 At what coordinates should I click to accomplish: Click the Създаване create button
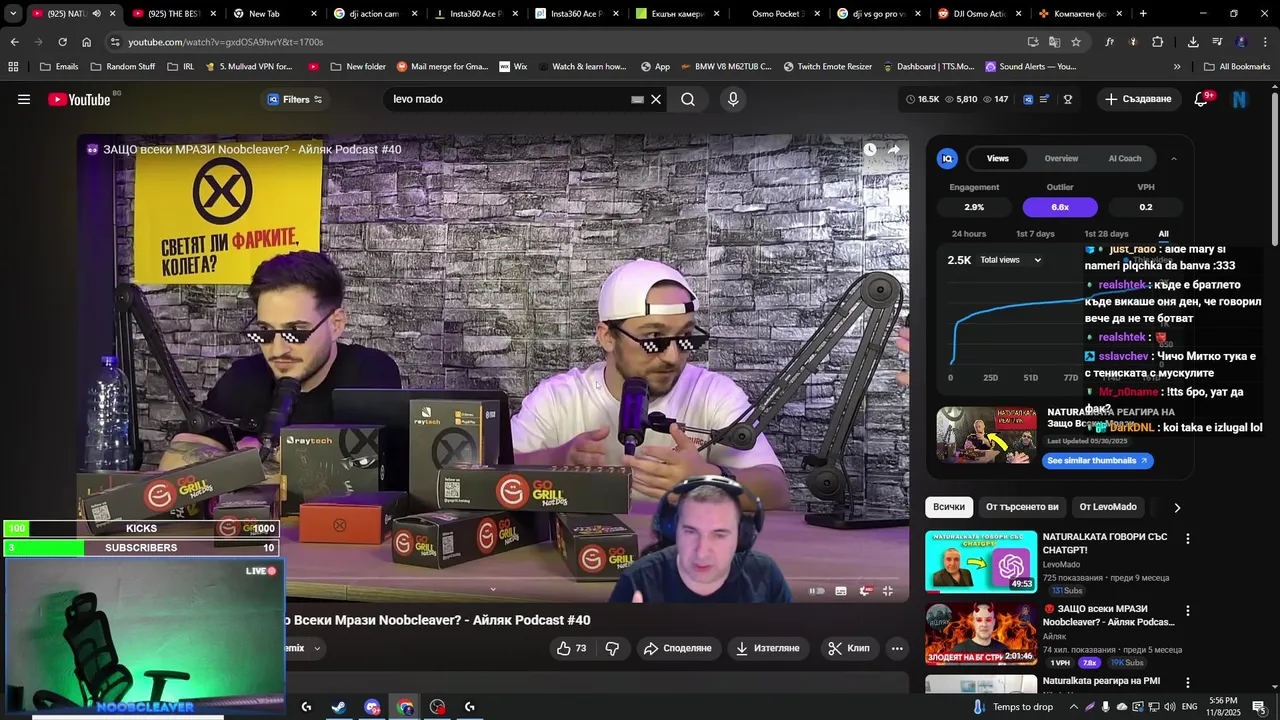click(1138, 99)
